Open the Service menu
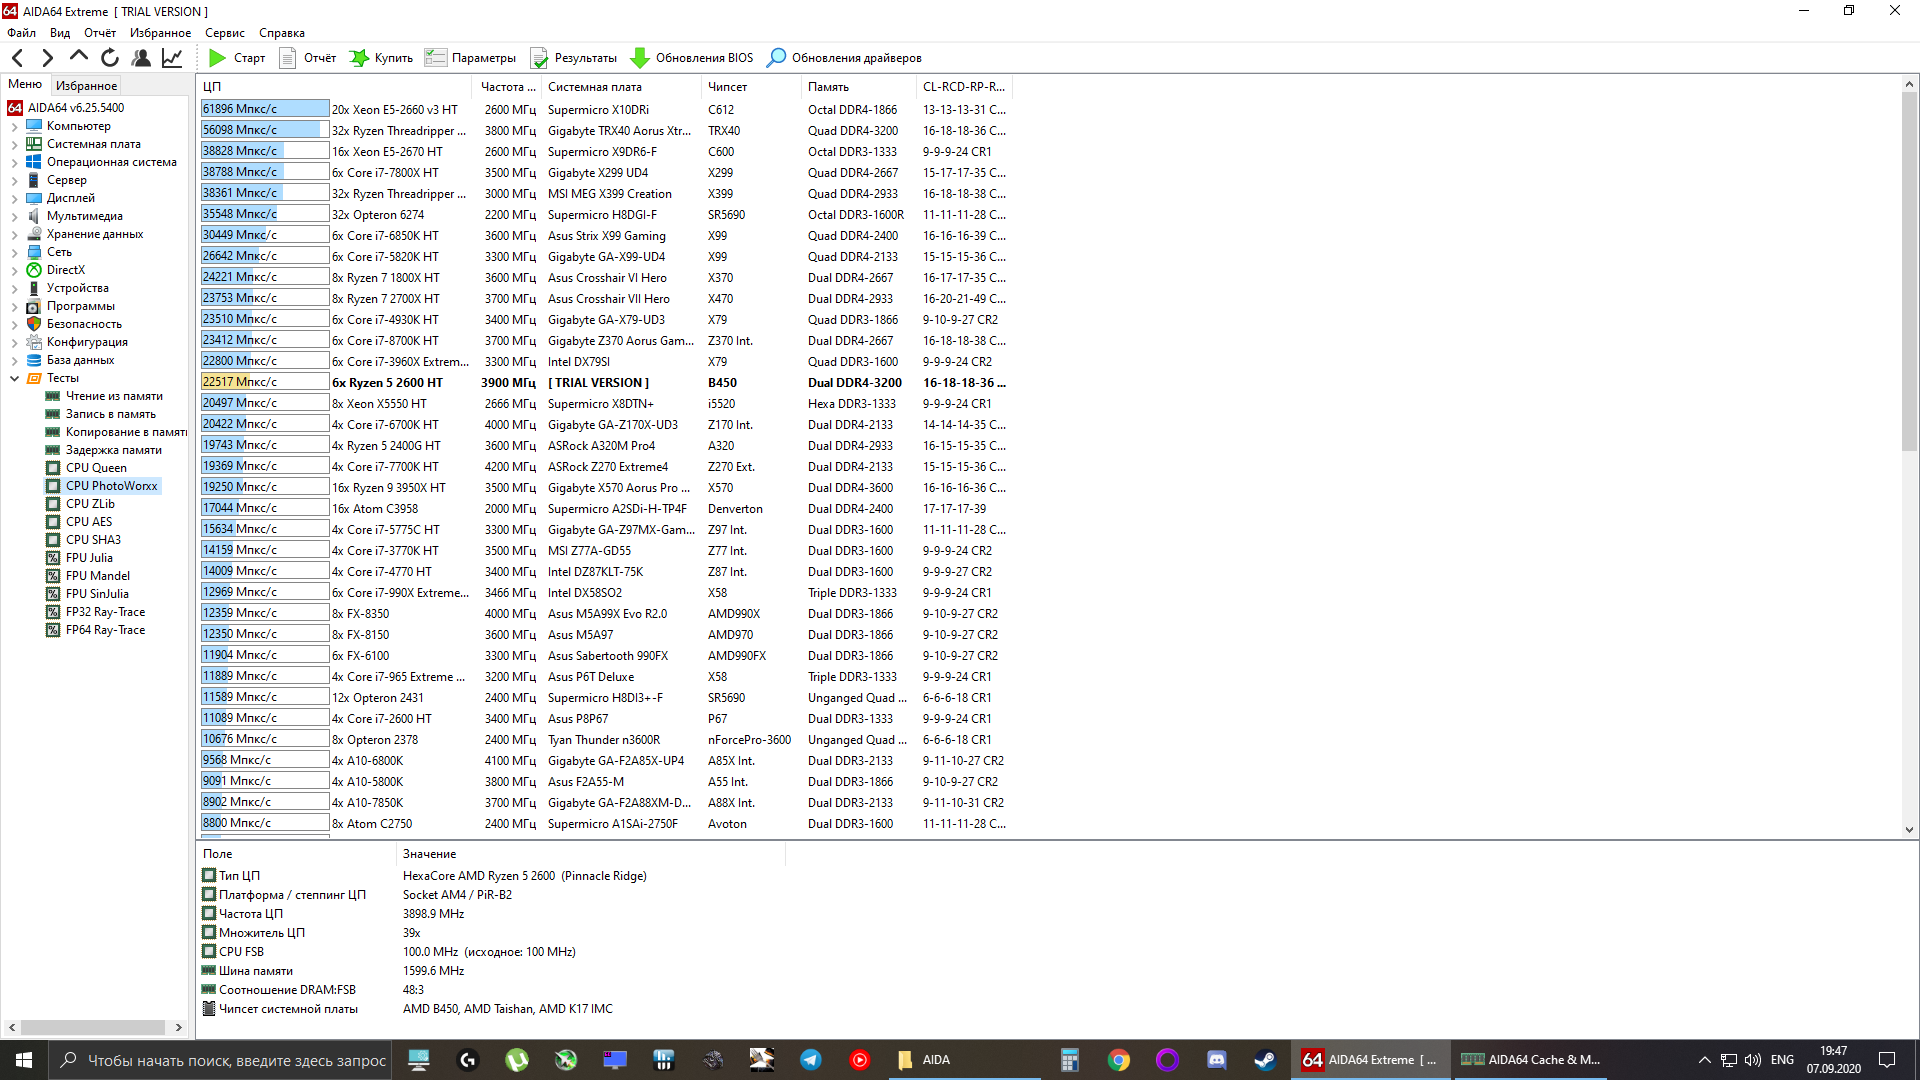Image resolution: width=1920 pixels, height=1080 pixels. tap(224, 33)
